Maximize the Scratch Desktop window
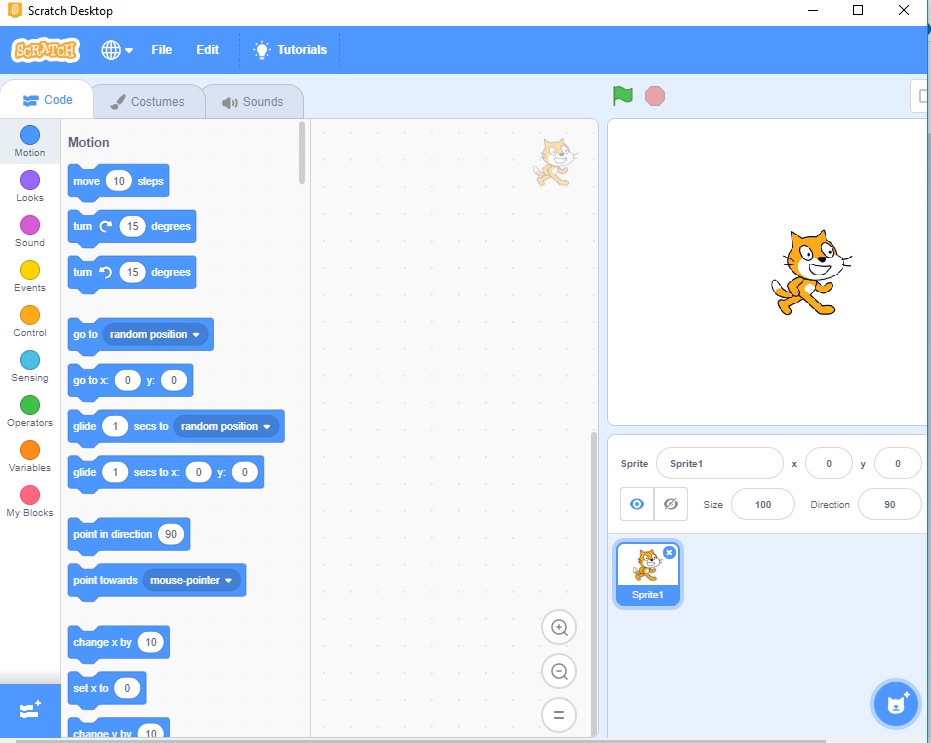931x743 pixels. (858, 10)
